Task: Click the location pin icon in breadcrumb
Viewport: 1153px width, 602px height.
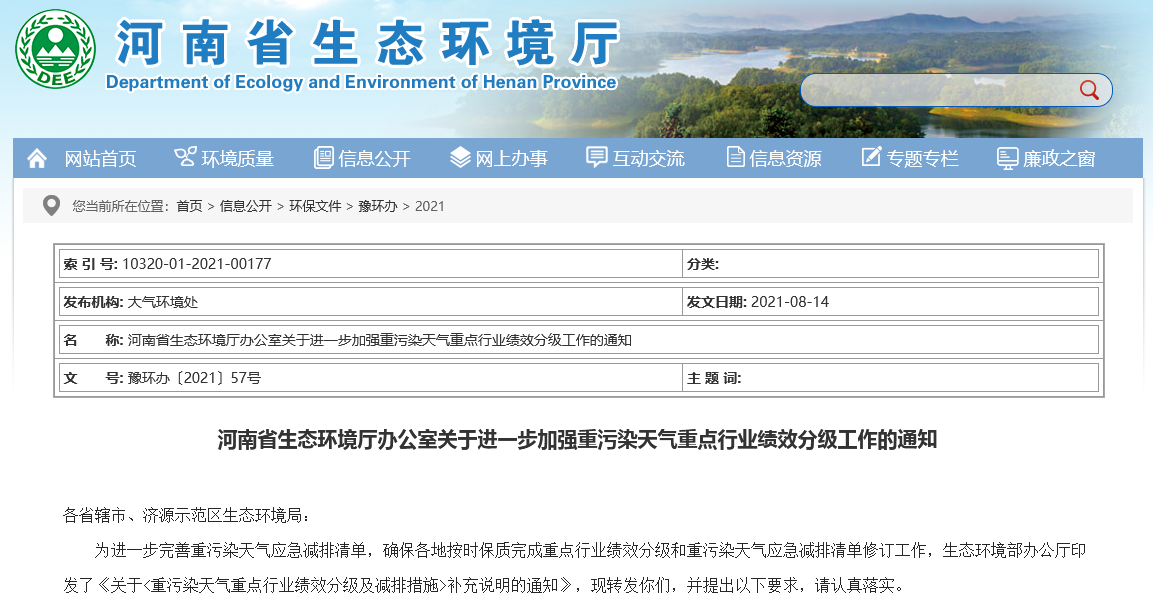Action: point(51,206)
